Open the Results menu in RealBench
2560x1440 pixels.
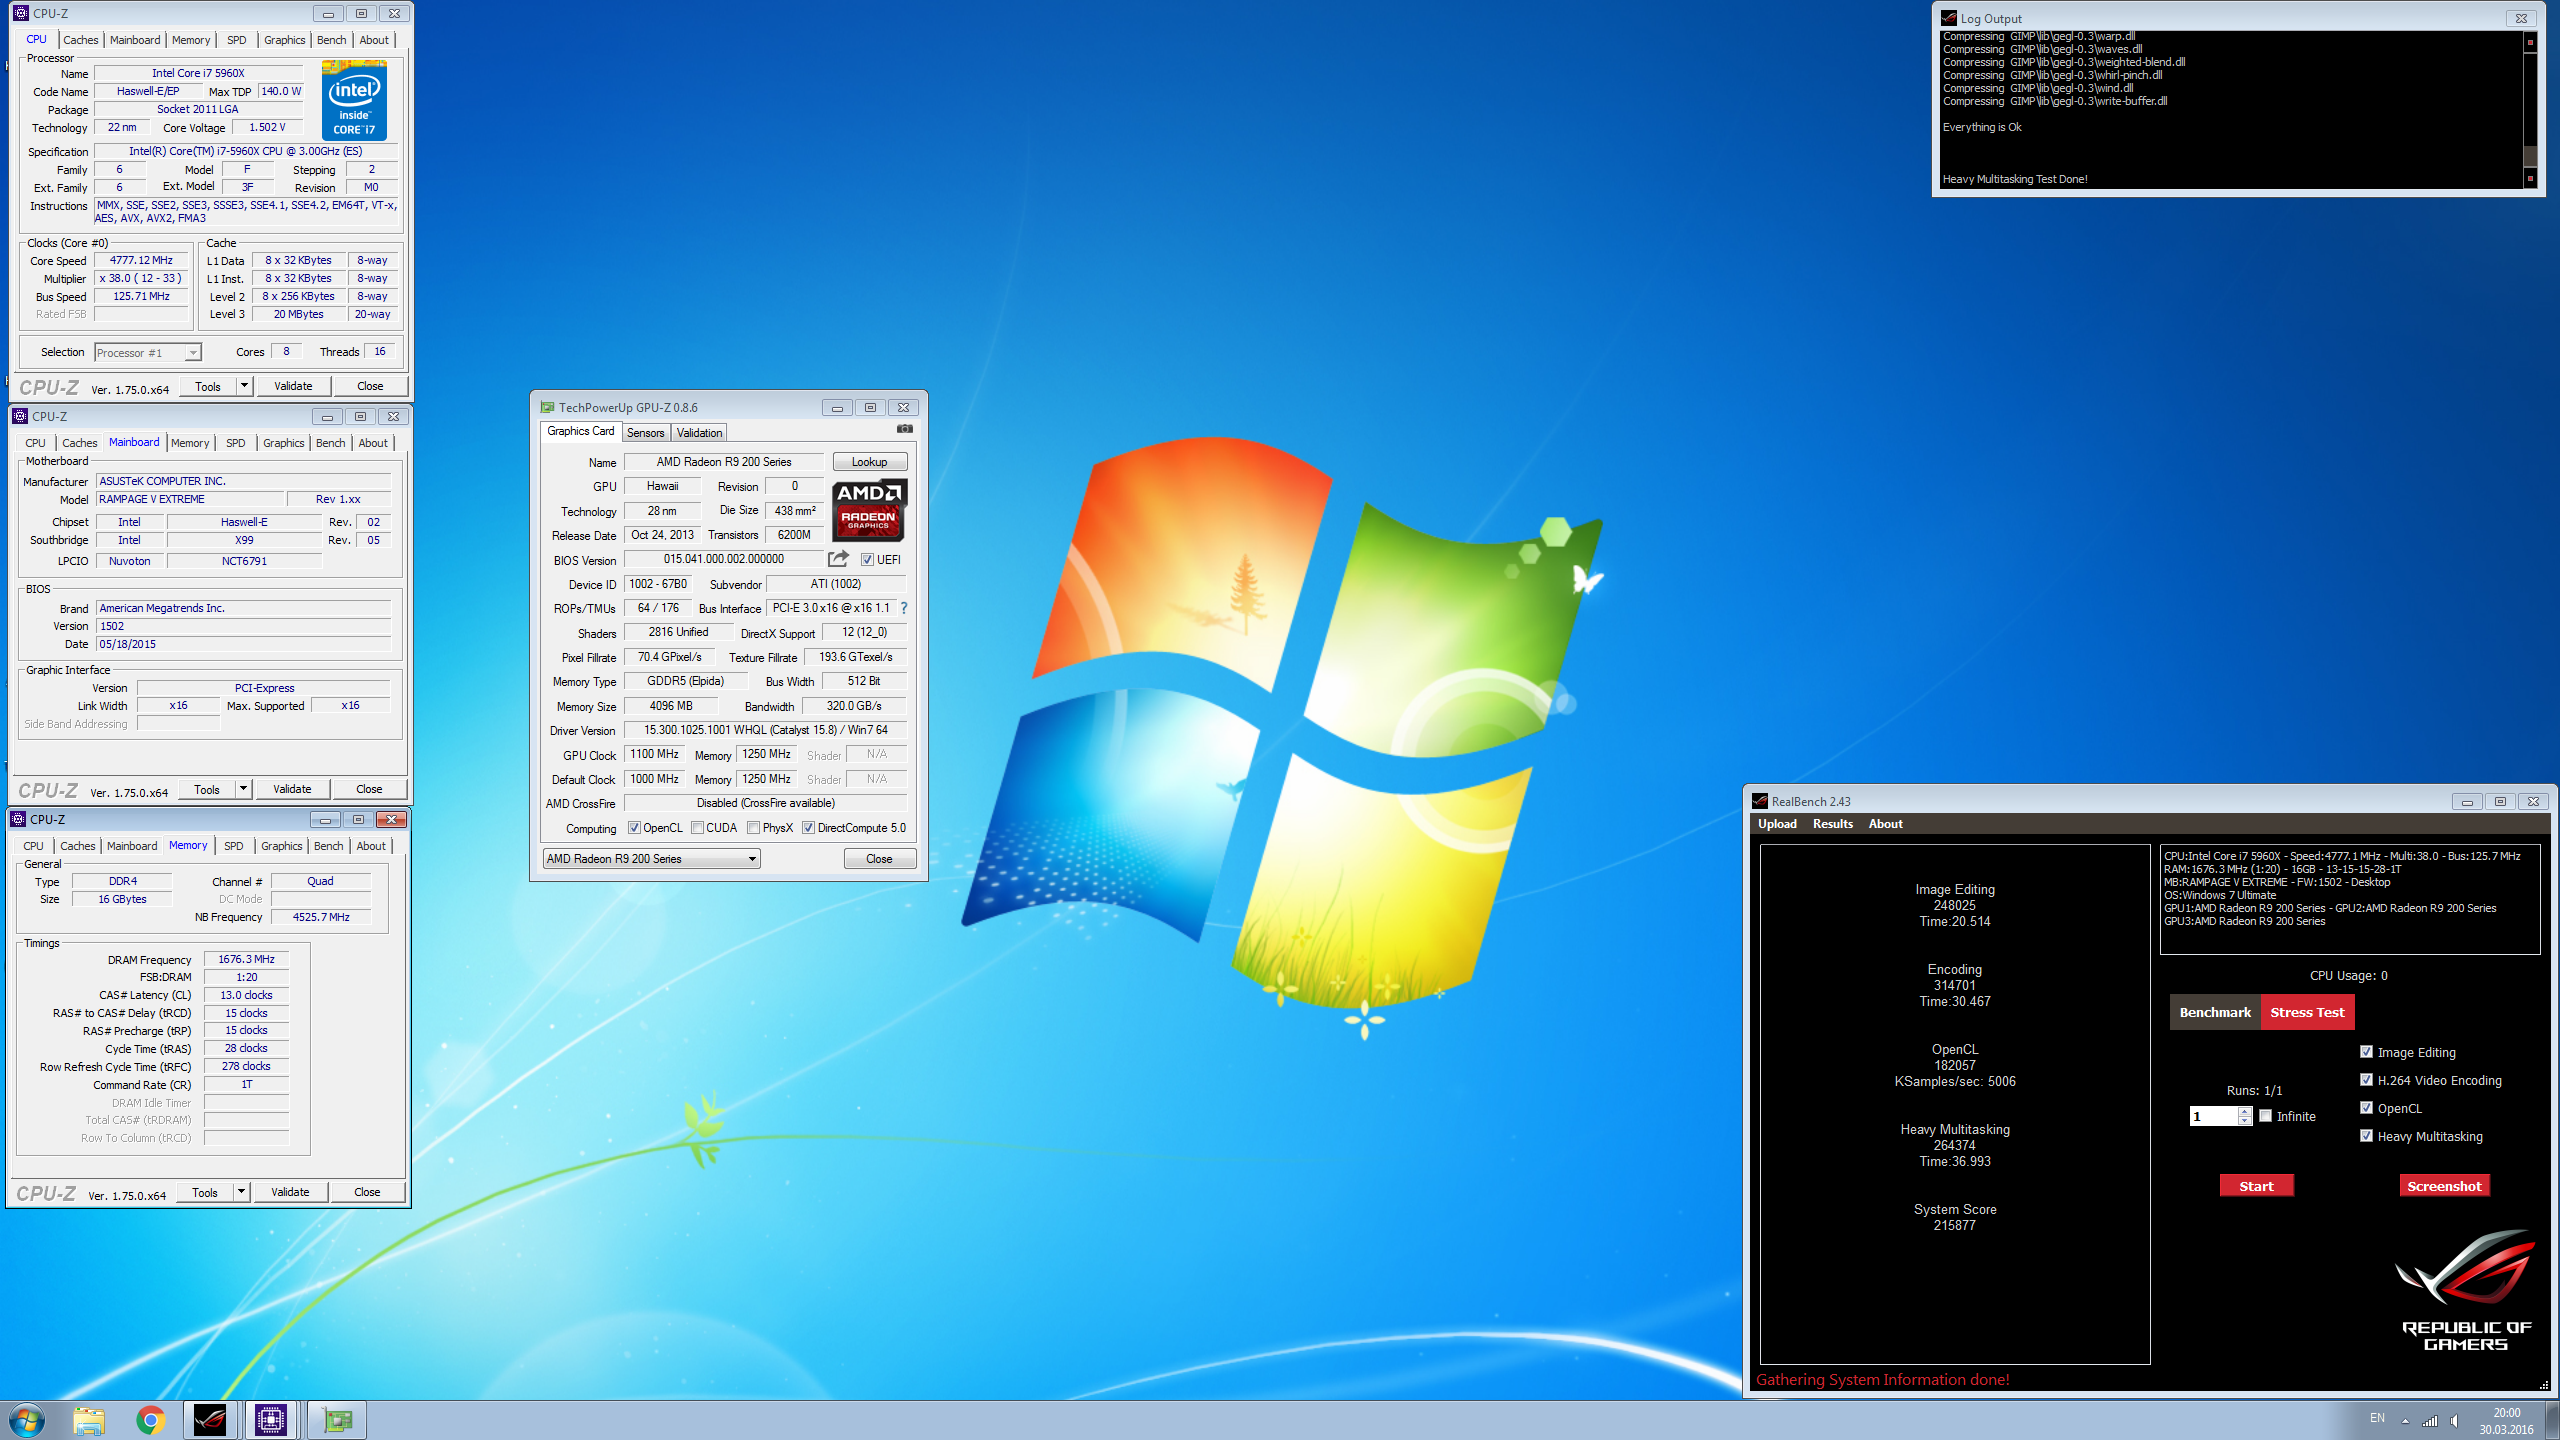[1832, 824]
